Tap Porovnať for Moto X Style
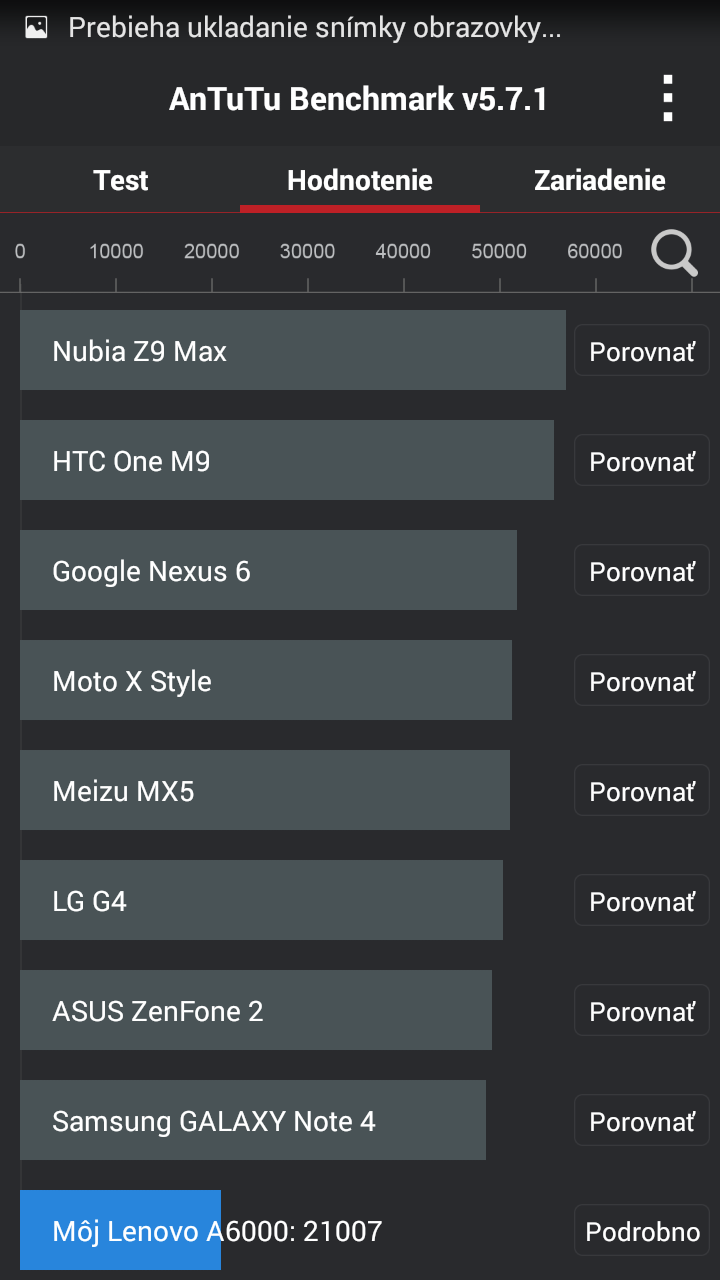Image resolution: width=720 pixels, height=1280 pixels. 641,681
